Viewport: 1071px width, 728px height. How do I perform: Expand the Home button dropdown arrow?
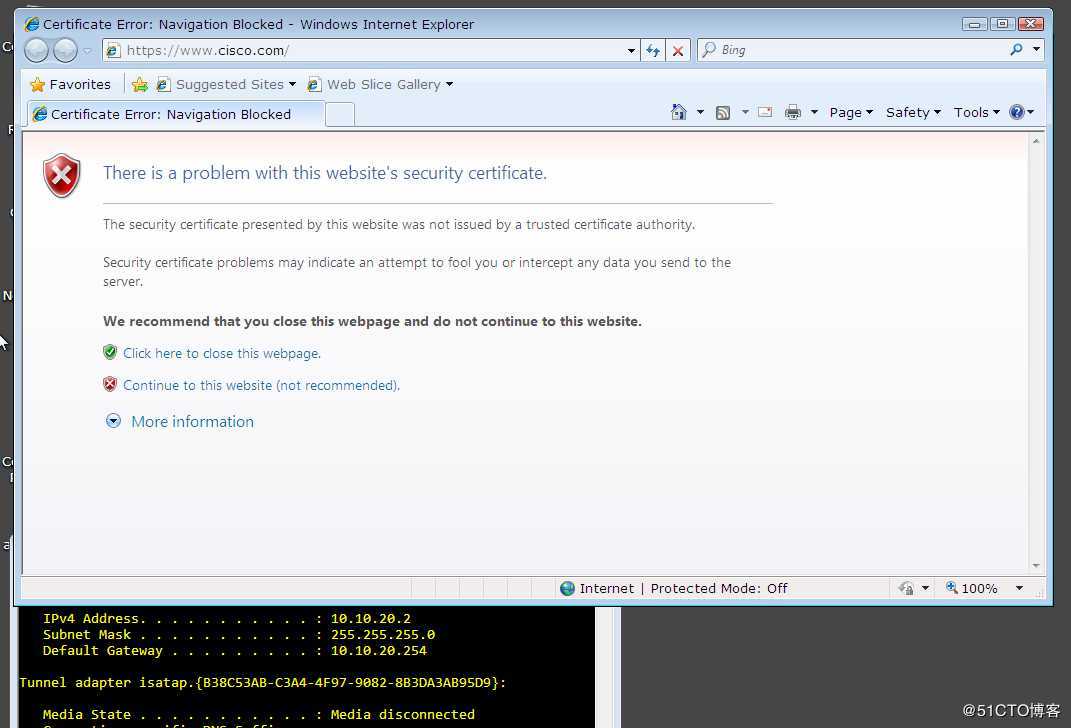(700, 112)
